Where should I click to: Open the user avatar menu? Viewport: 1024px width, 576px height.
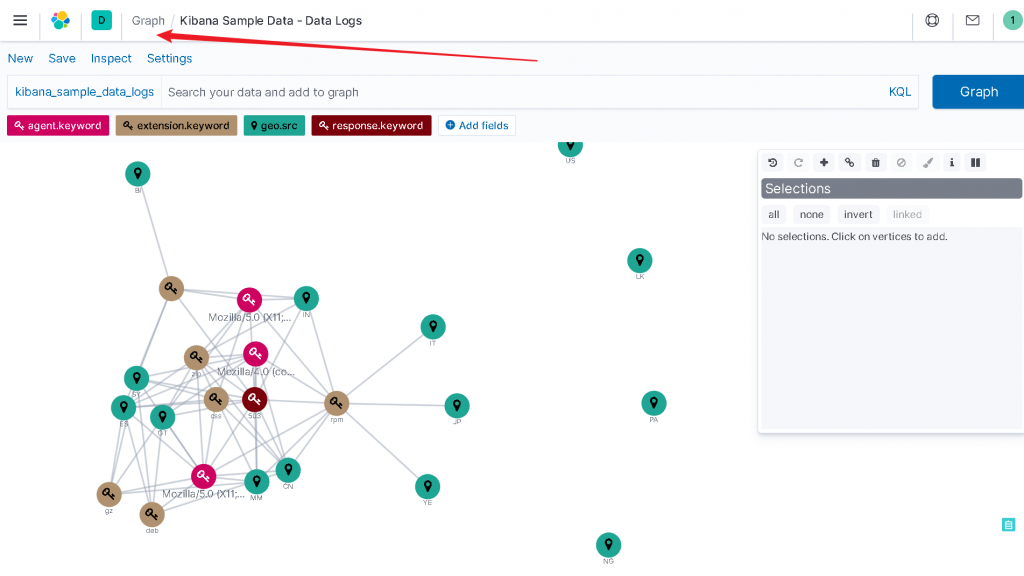(x=1012, y=20)
